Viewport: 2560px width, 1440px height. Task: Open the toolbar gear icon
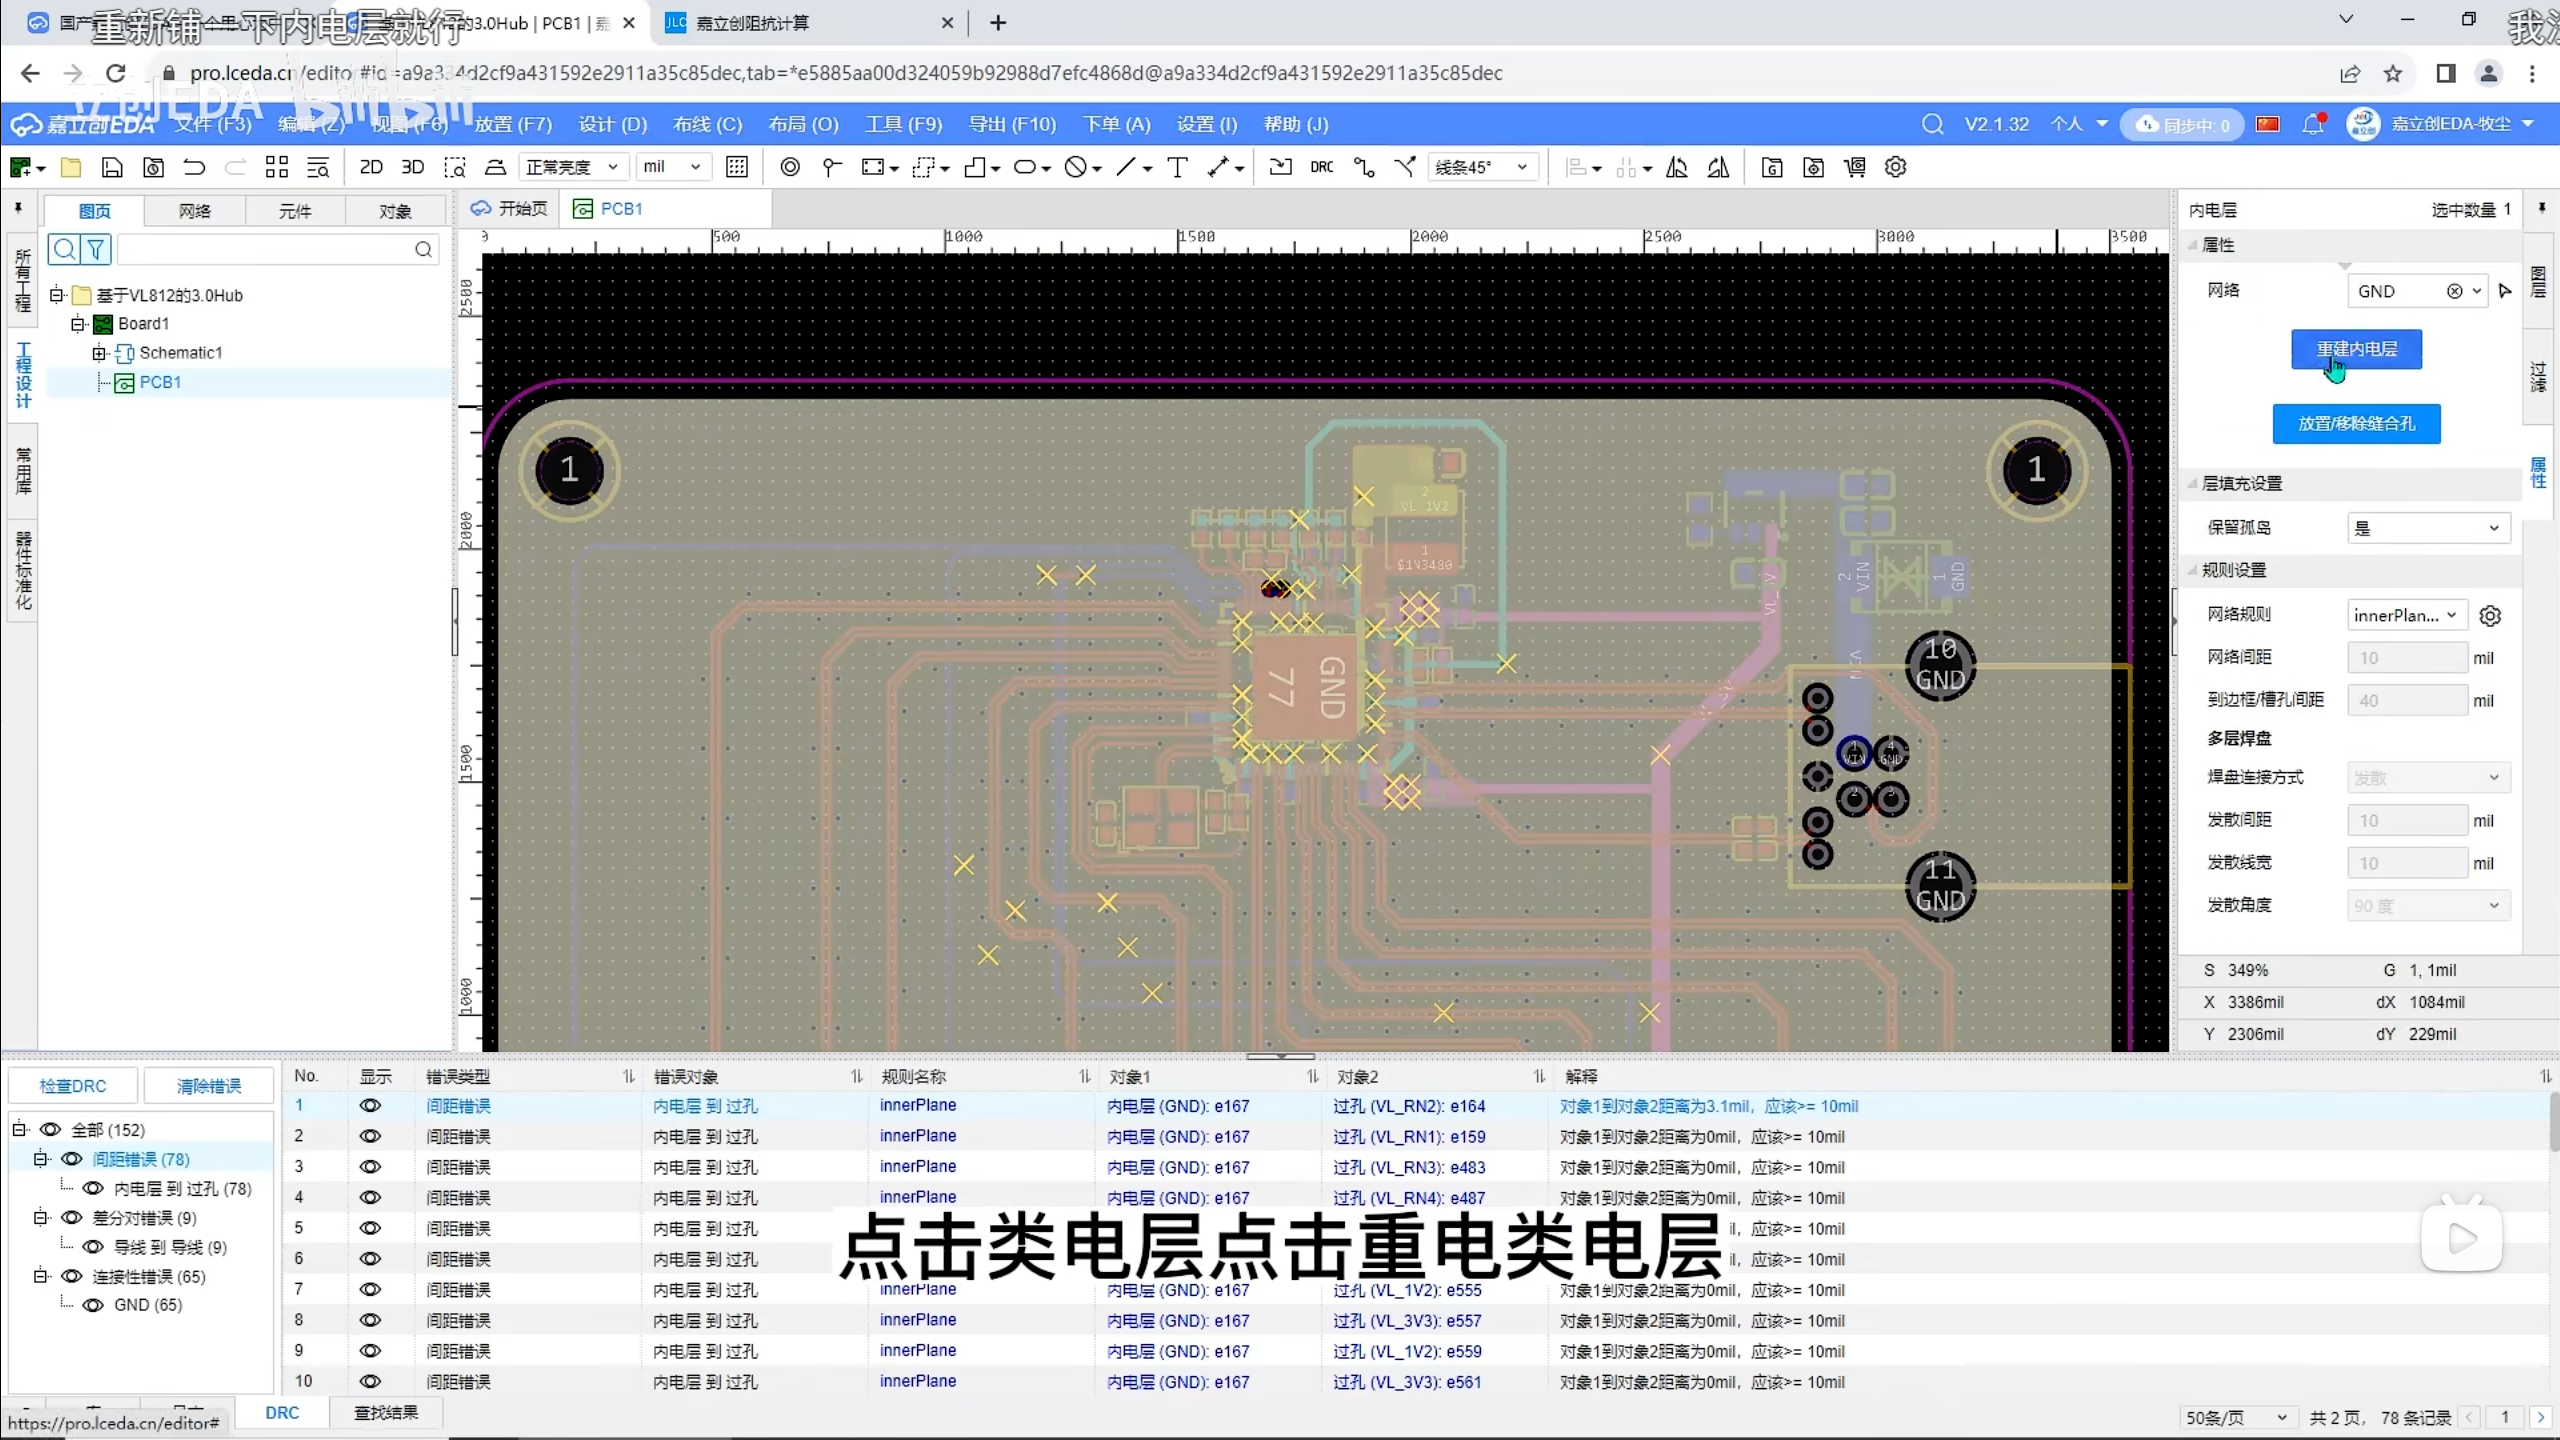[x=1895, y=167]
